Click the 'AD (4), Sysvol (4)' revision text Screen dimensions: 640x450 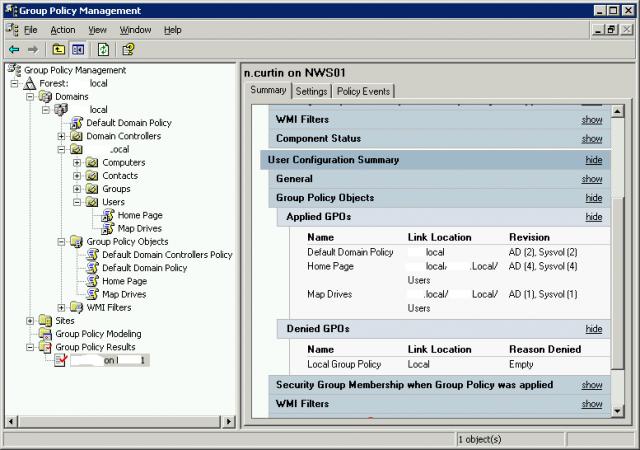click(543, 266)
